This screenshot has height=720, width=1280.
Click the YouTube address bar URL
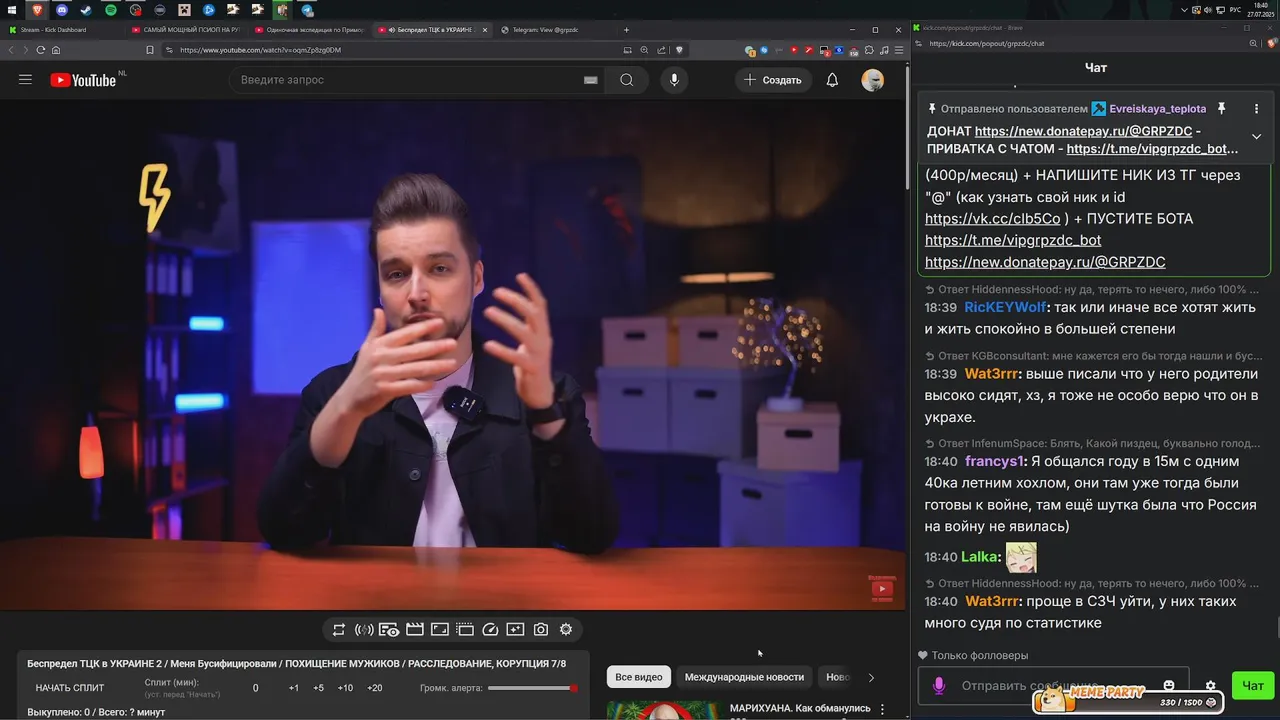tap(260, 50)
